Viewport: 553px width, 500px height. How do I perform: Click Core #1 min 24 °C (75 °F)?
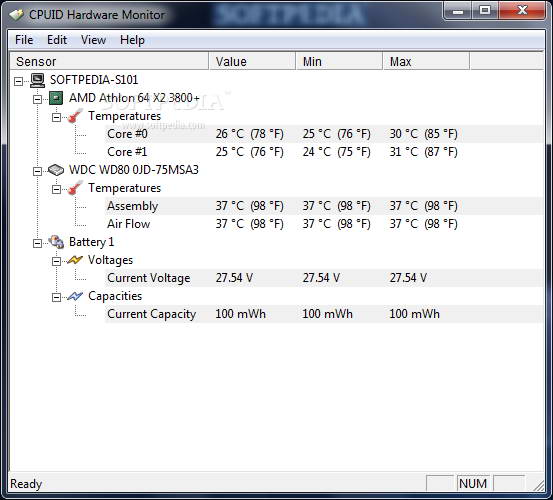[x=336, y=152]
